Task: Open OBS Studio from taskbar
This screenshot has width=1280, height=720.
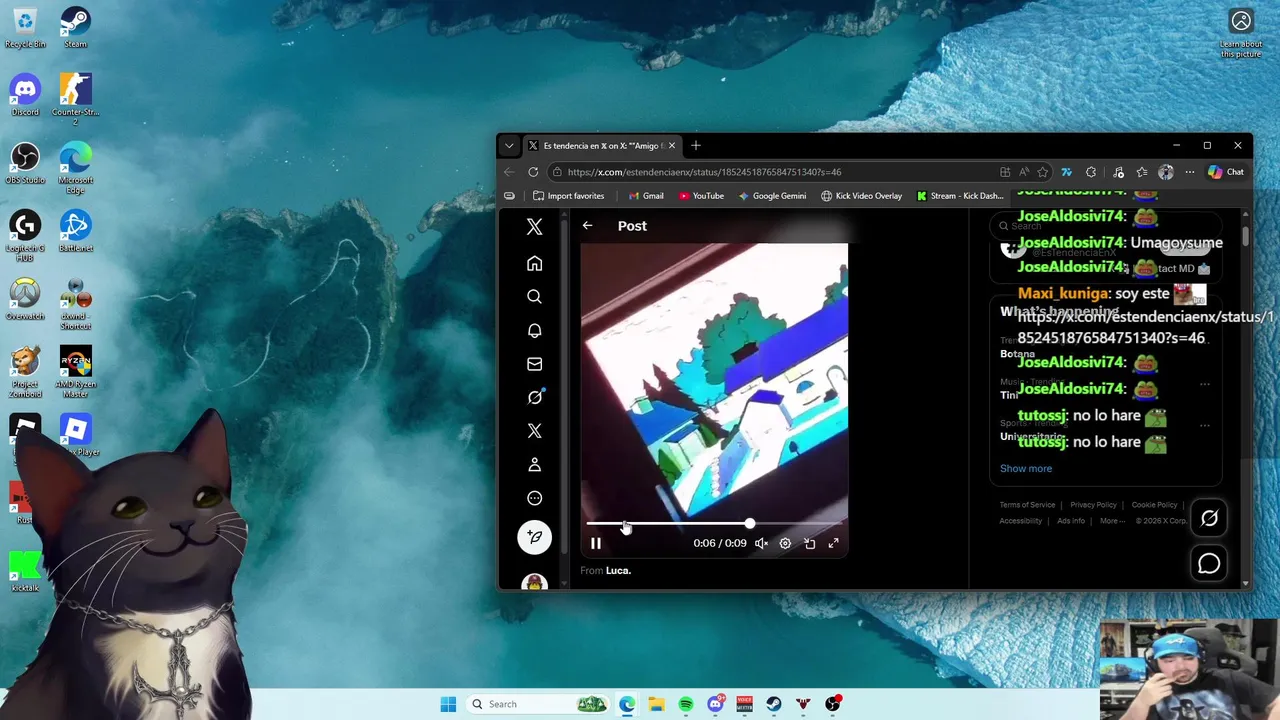Action: pyautogui.click(x=832, y=704)
